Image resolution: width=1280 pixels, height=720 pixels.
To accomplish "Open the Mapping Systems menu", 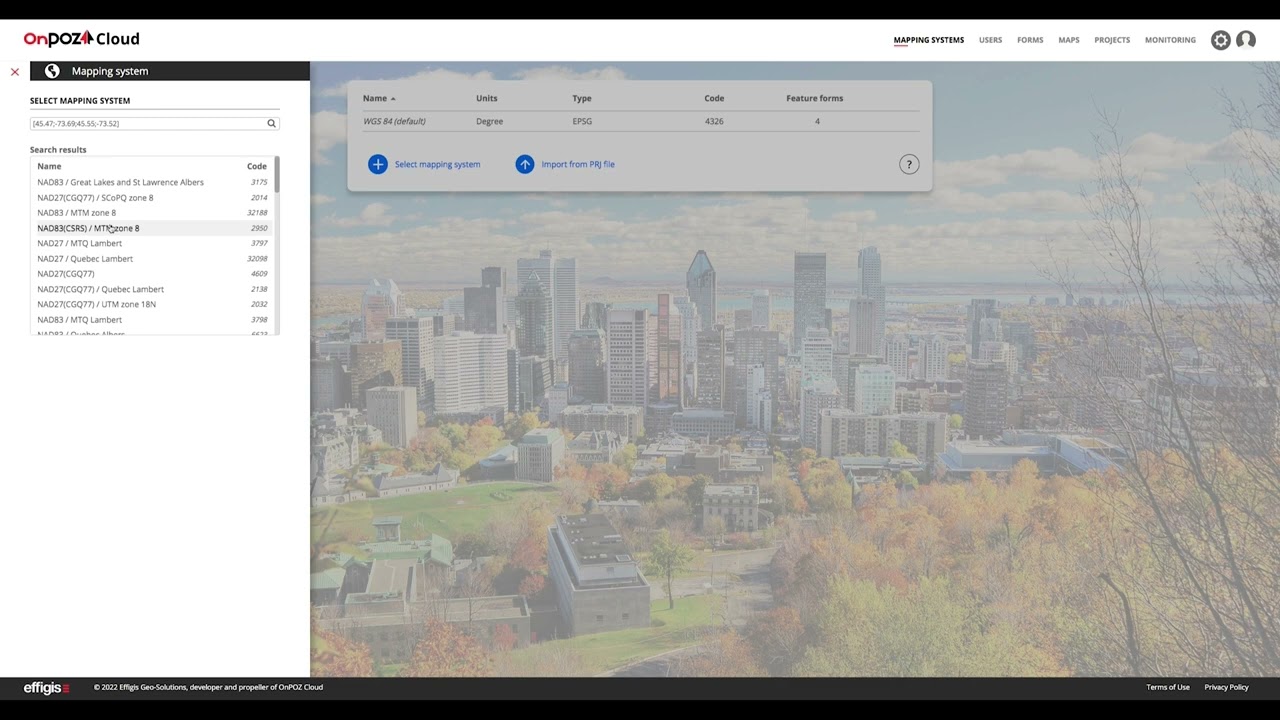I will point(929,40).
